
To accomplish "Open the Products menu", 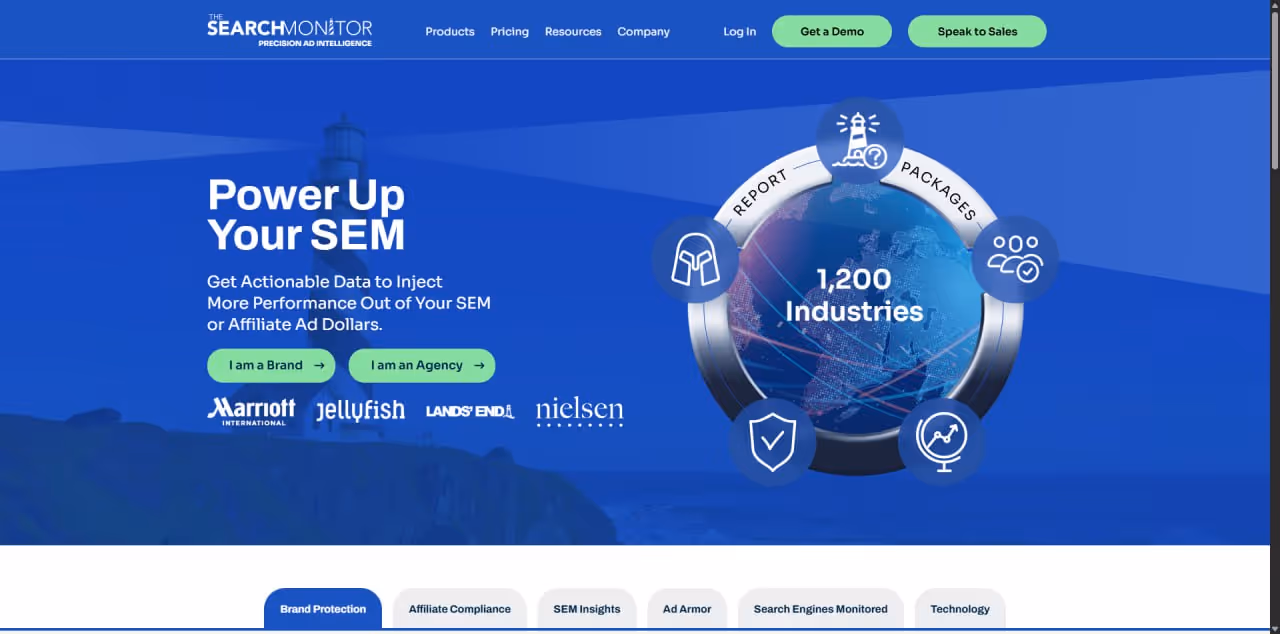I will coord(450,32).
